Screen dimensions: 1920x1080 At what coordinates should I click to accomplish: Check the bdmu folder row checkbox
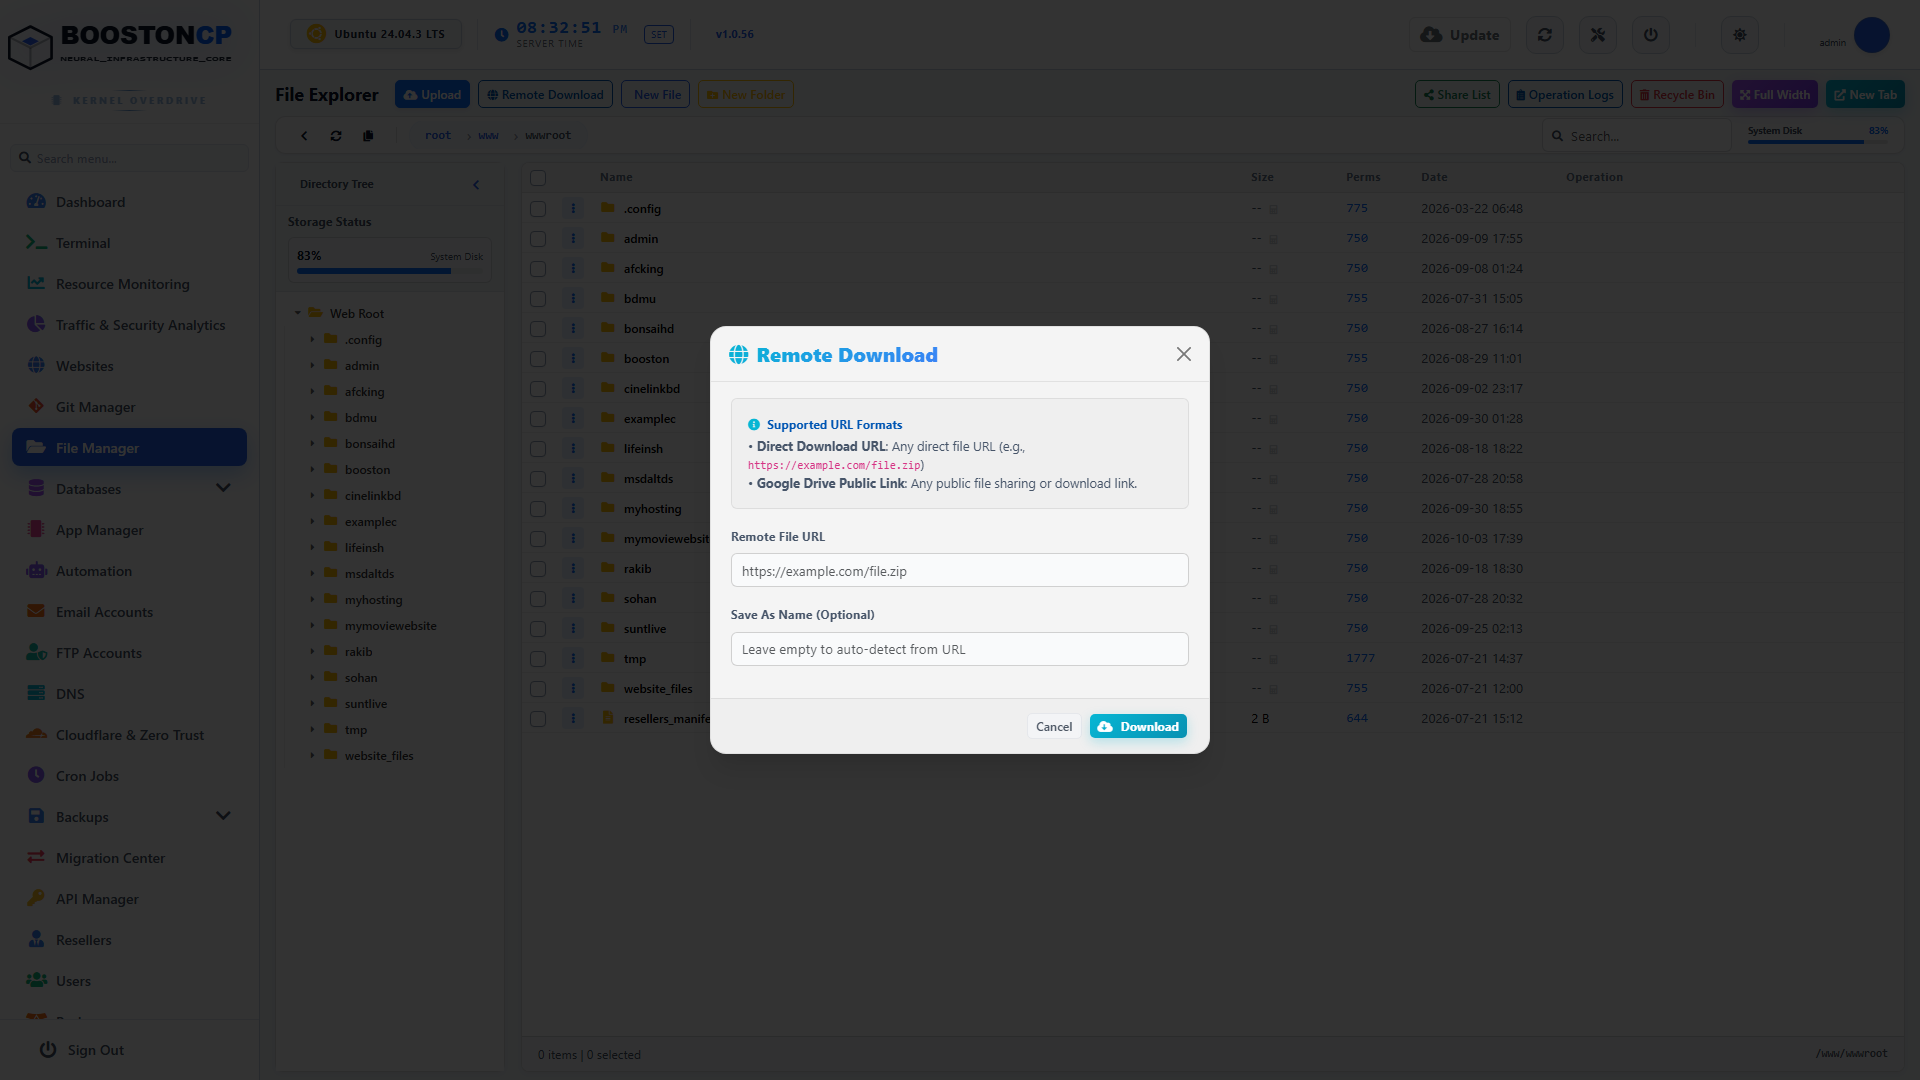pos(538,298)
